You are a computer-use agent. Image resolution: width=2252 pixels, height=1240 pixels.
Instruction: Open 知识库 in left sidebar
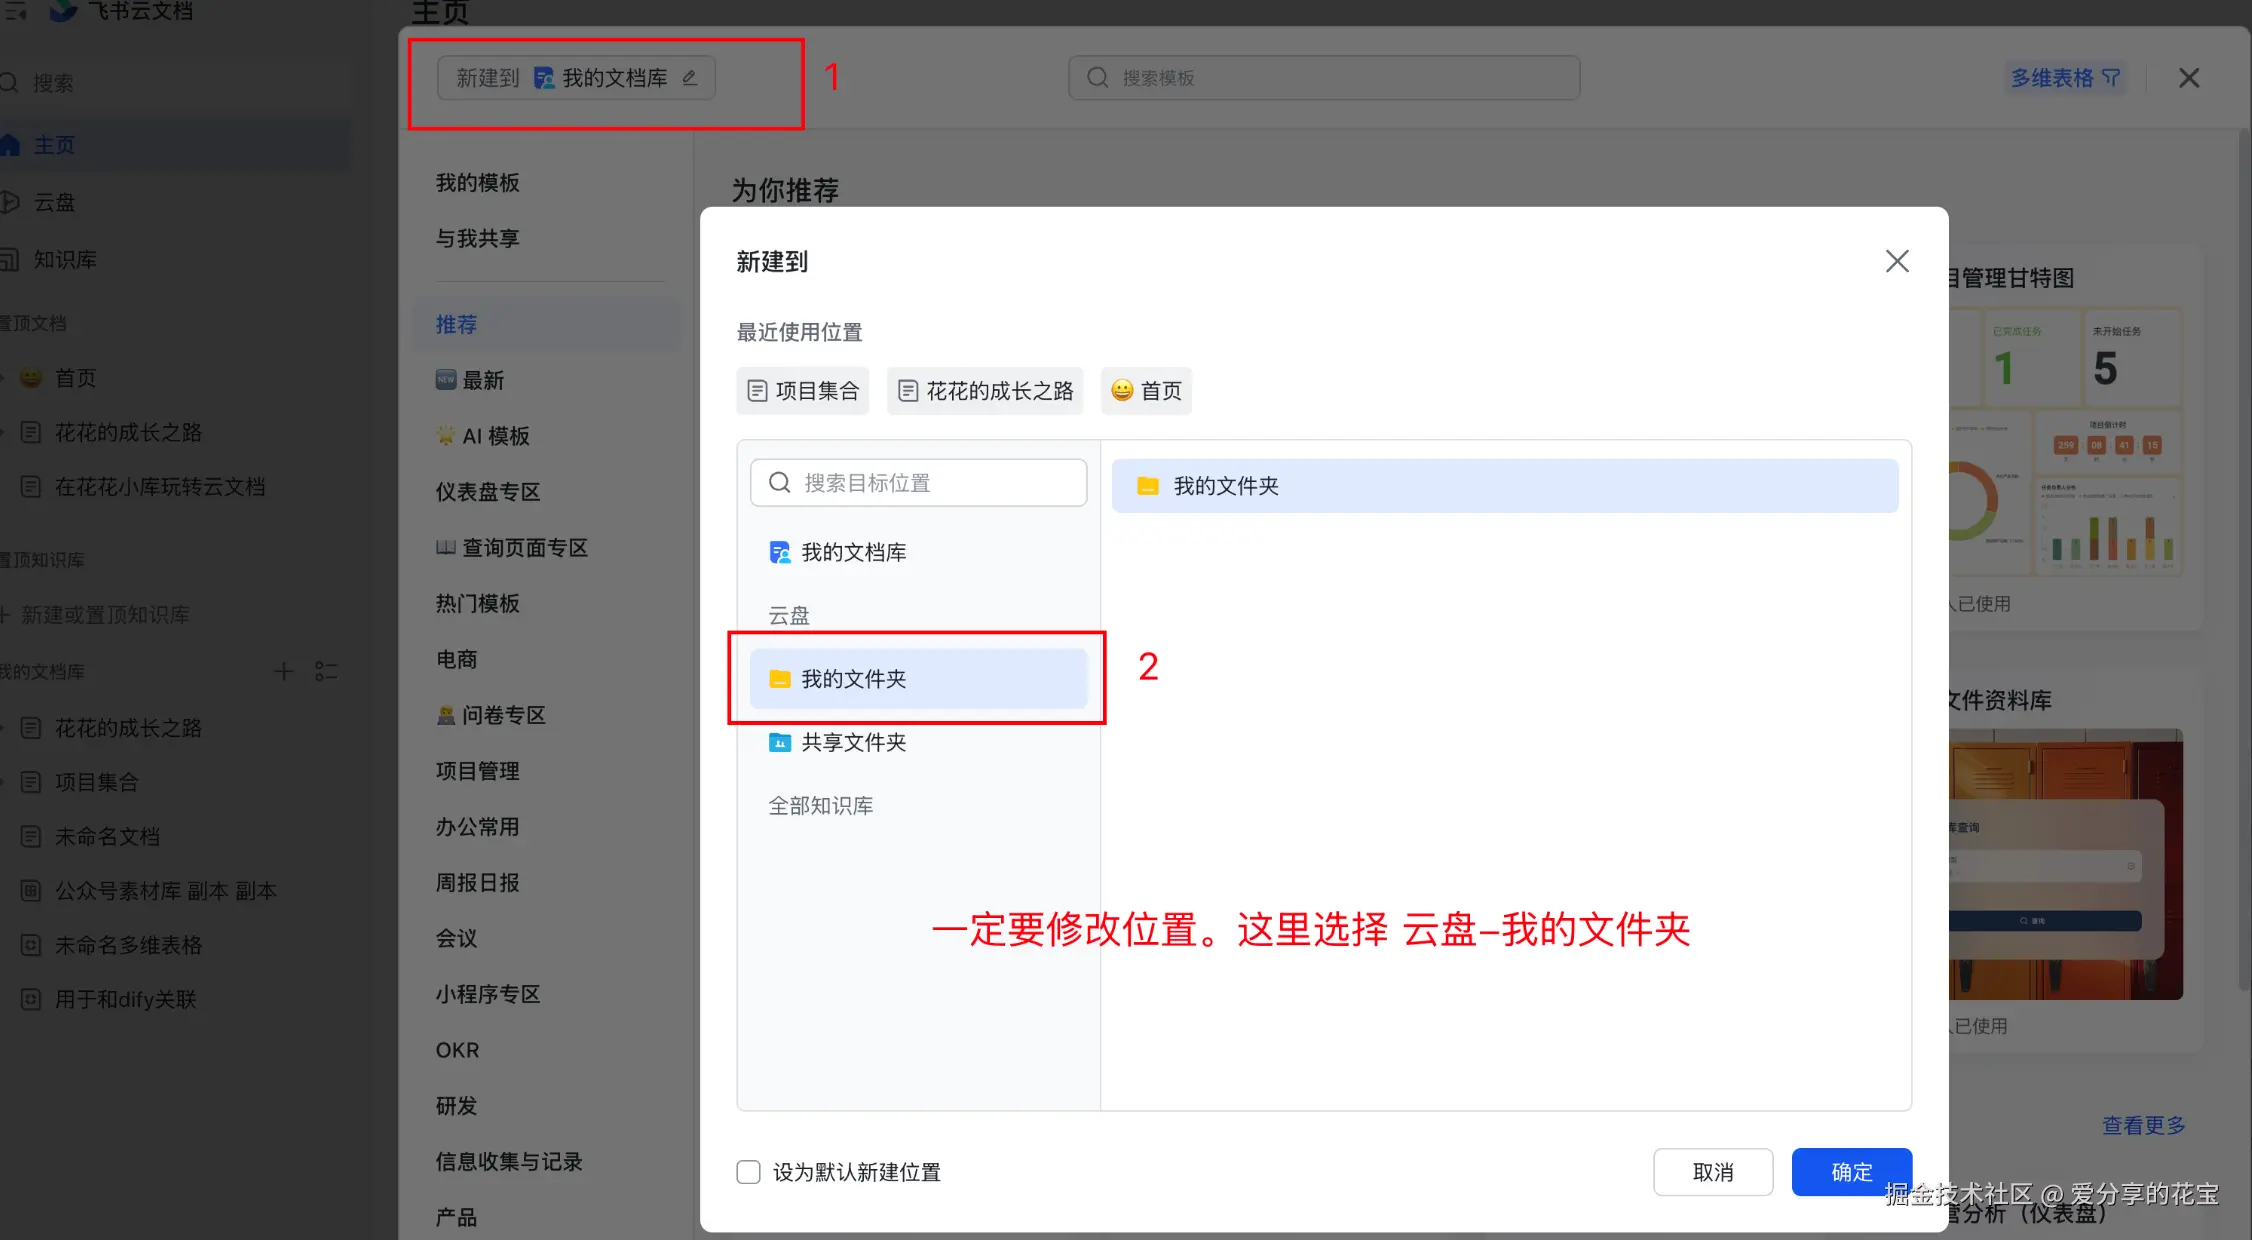point(64,259)
